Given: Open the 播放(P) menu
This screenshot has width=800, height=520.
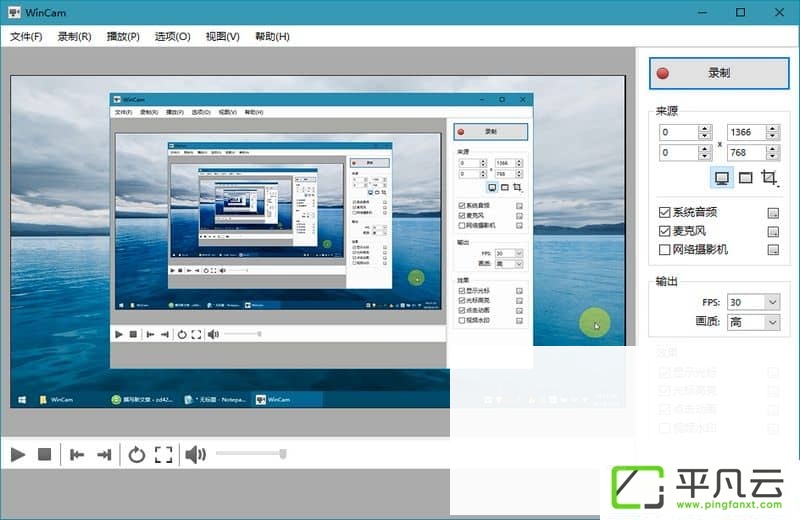Looking at the screenshot, I should (123, 37).
